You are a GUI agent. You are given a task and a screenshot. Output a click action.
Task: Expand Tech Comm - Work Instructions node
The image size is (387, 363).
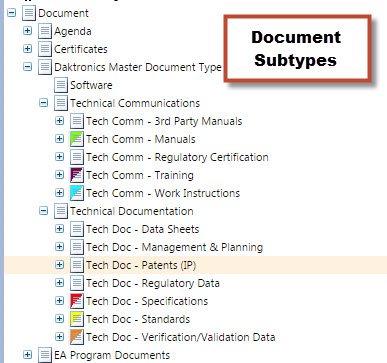click(x=60, y=193)
